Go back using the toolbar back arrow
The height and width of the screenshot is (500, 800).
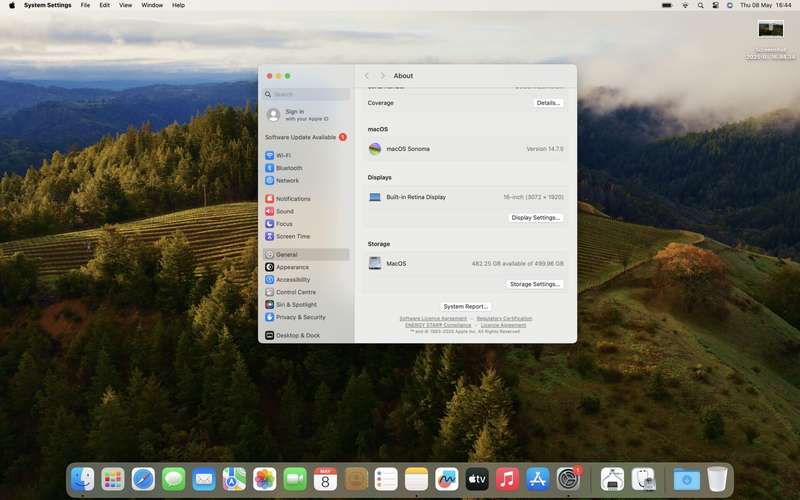tap(366, 76)
